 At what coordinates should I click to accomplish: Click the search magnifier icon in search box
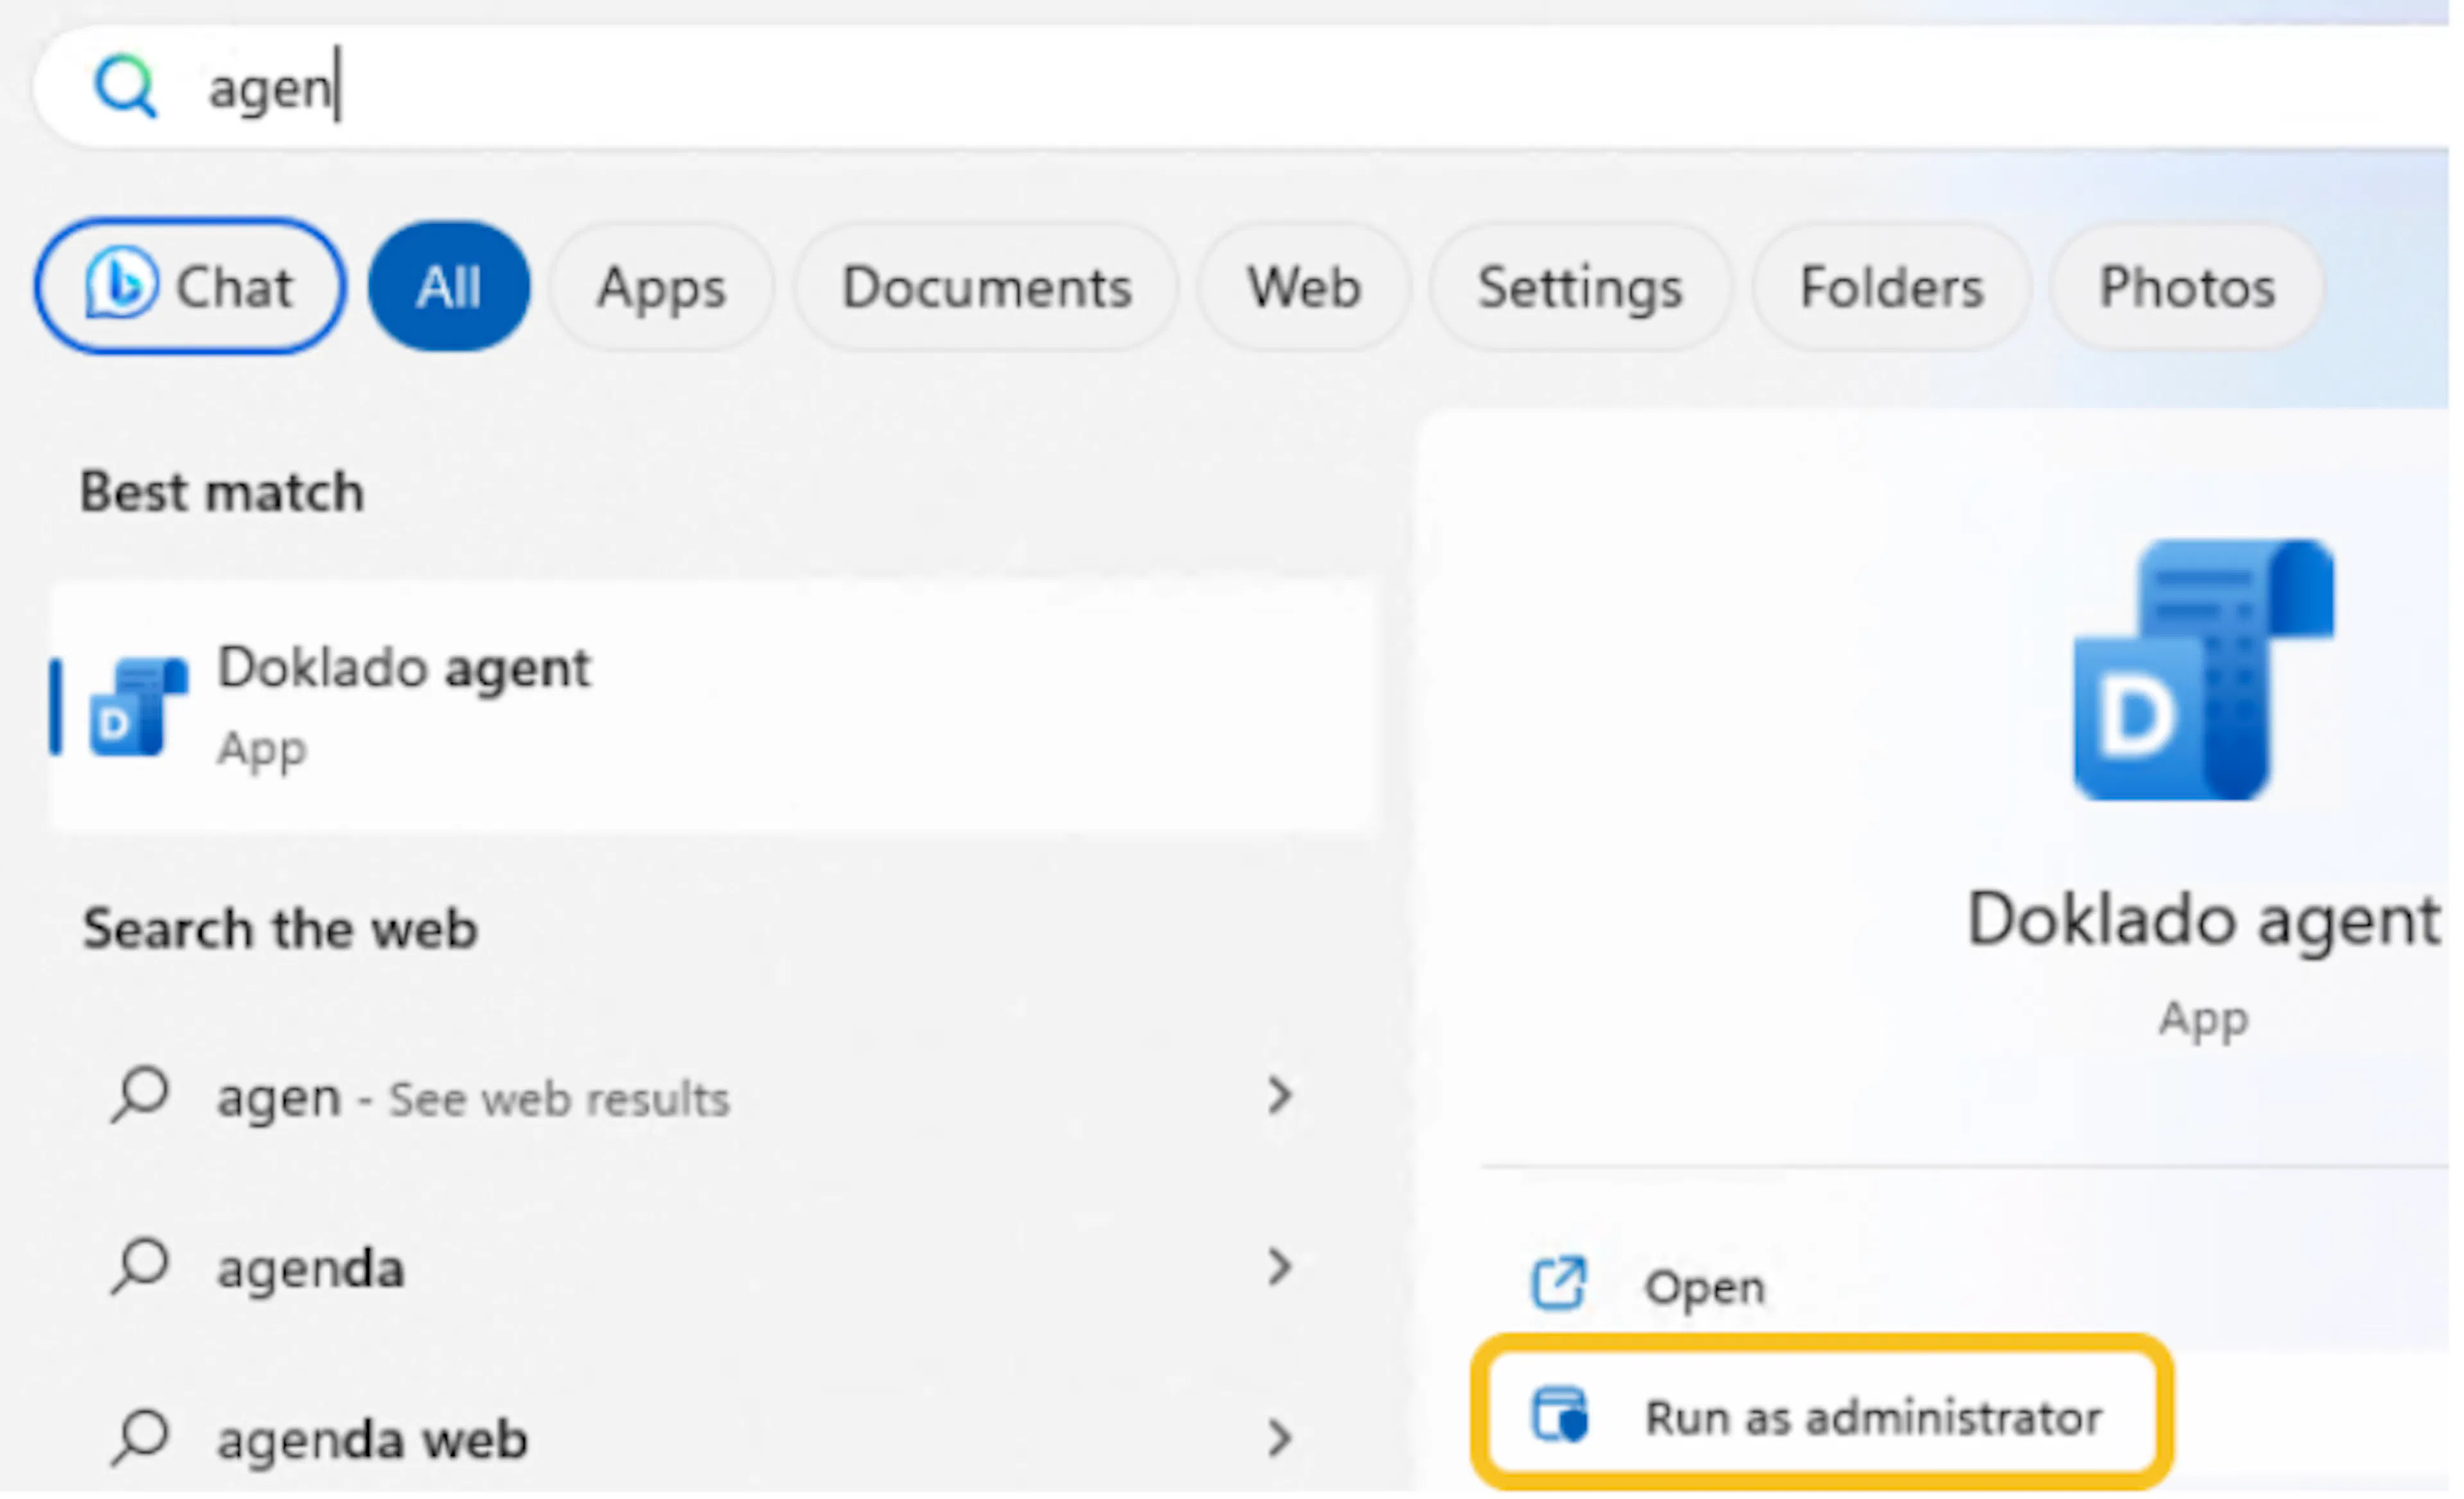[x=125, y=87]
